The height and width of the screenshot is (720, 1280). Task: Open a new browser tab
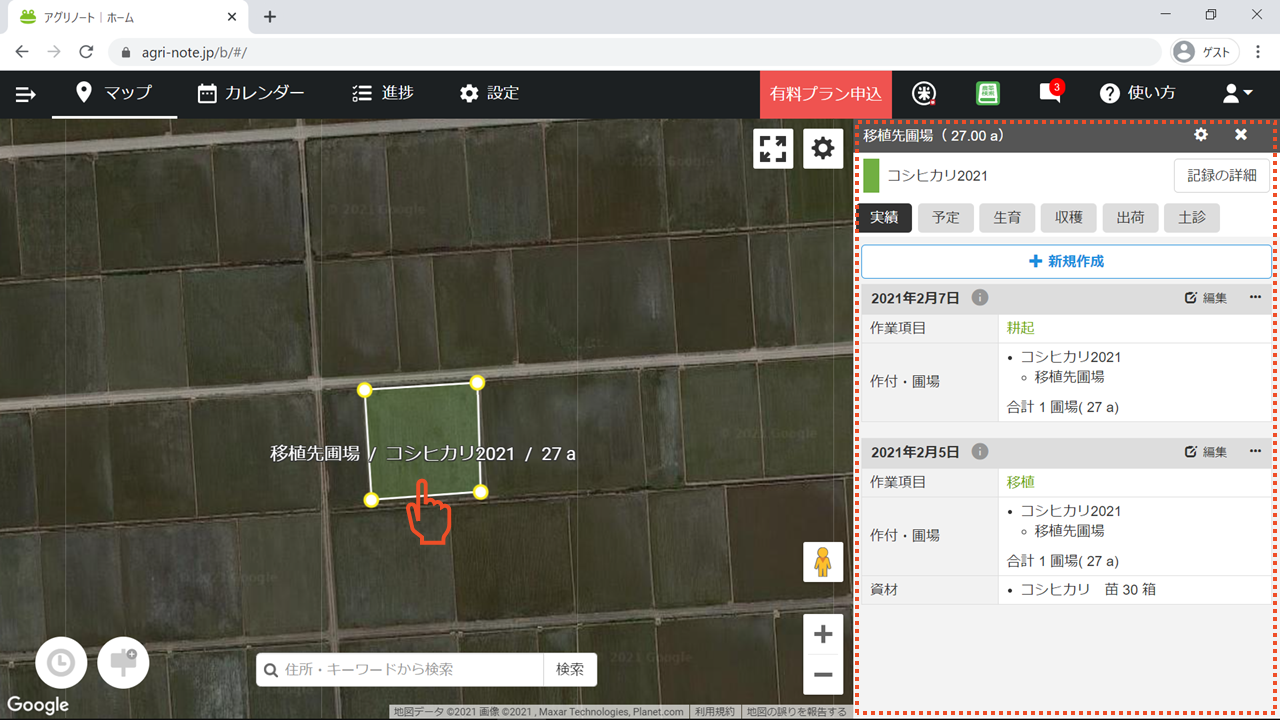click(x=270, y=17)
